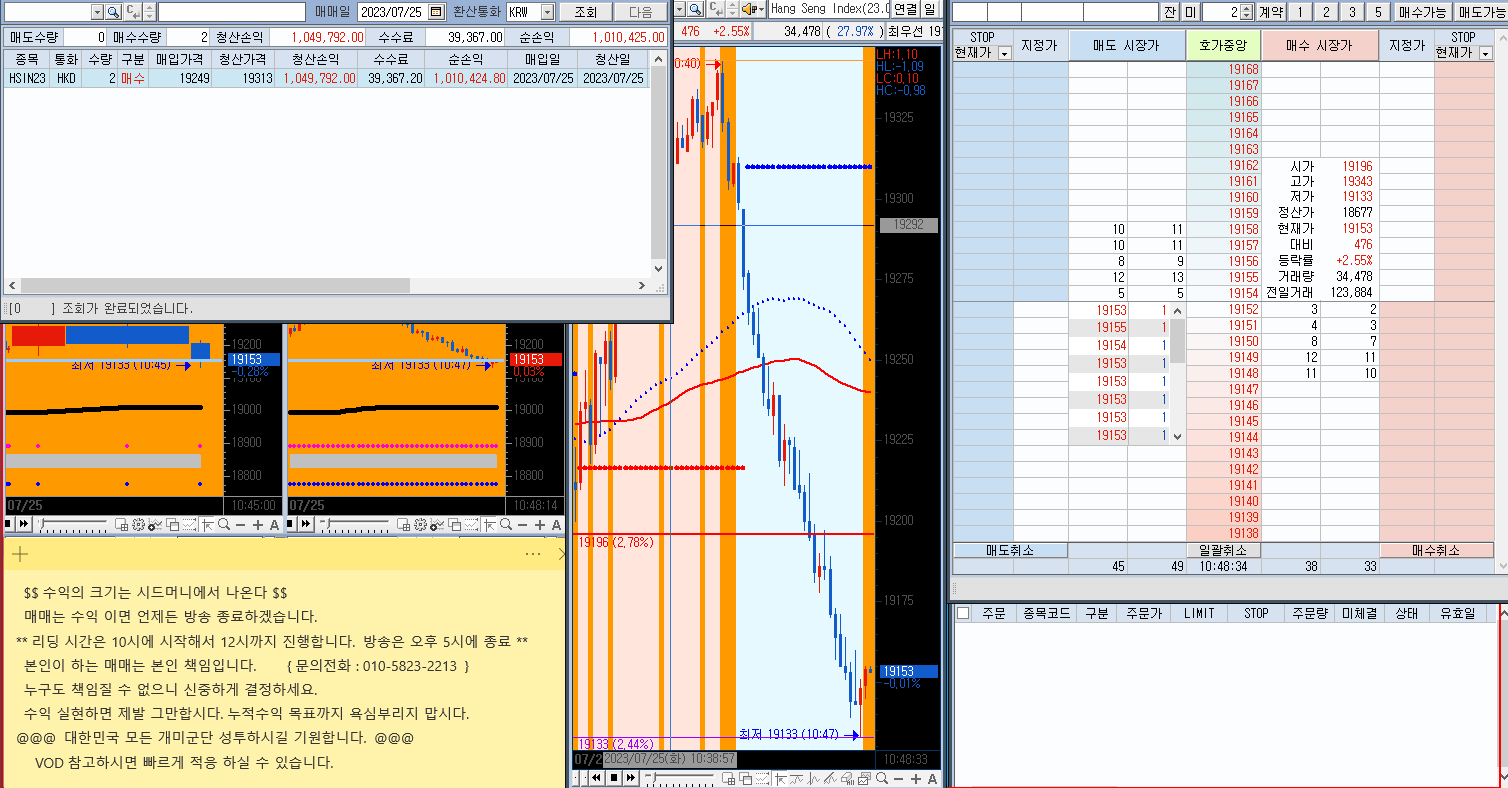Expand right STOP 현재가 dropdown in order panel

click(1485, 53)
